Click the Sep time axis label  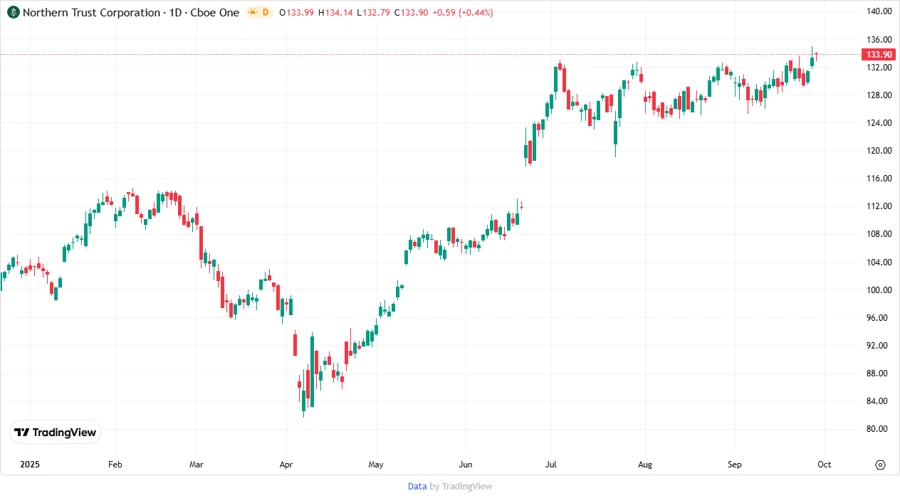pos(735,465)
